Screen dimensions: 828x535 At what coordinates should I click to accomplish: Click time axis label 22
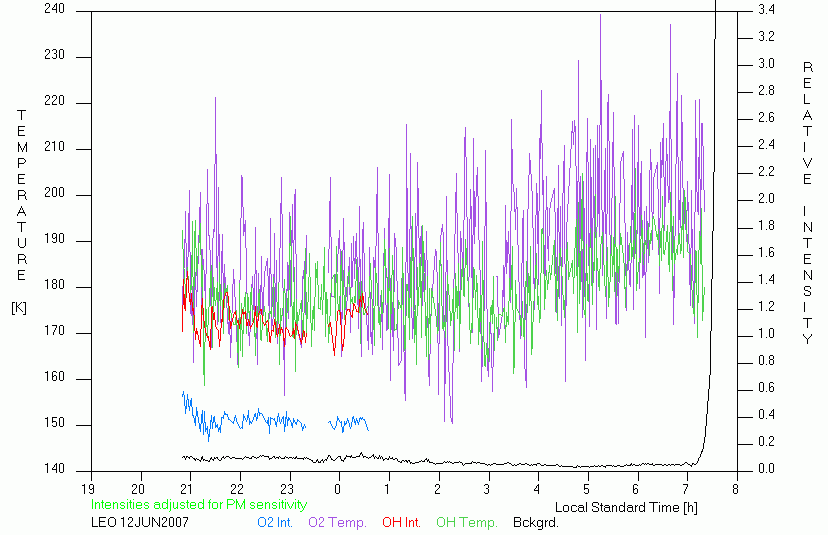coord(237,490)
